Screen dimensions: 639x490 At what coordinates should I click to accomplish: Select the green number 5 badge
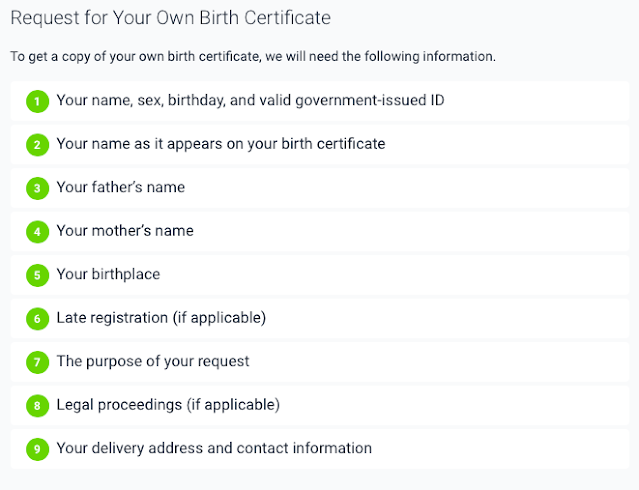tap(37, 275)
